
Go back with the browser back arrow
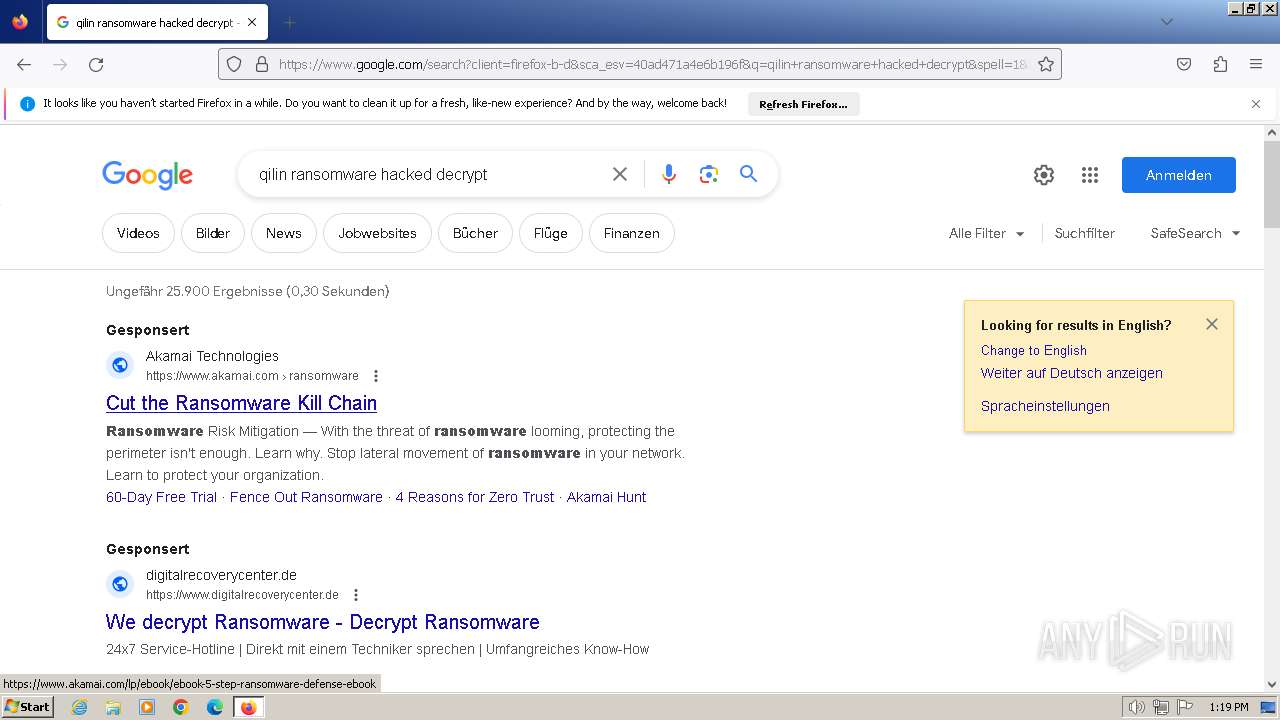[24, 64]
